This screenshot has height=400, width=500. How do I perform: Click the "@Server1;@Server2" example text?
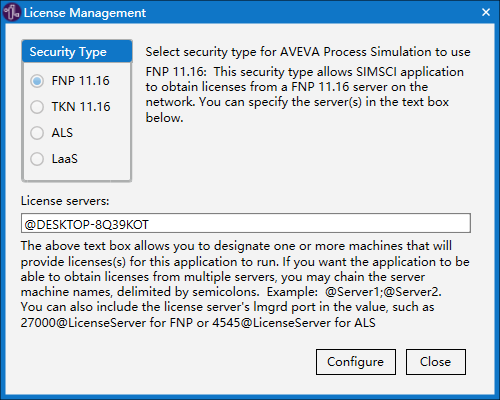[x=382, y=292]
